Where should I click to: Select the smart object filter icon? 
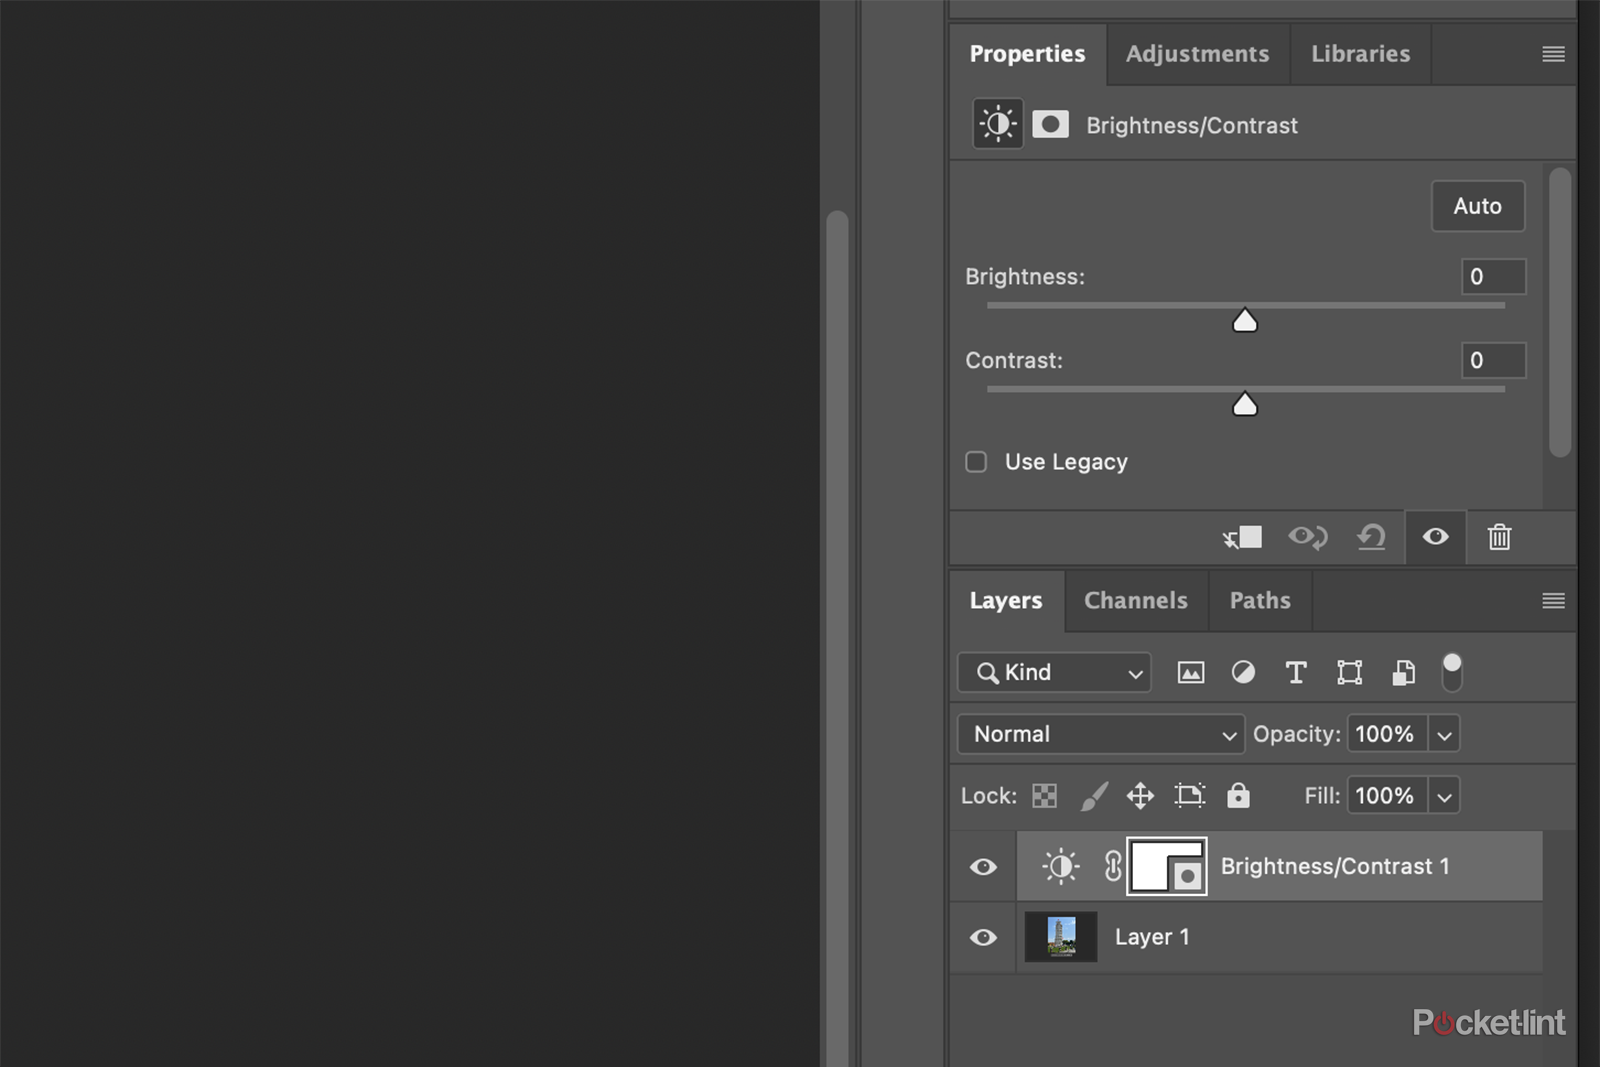(1402, 672)
